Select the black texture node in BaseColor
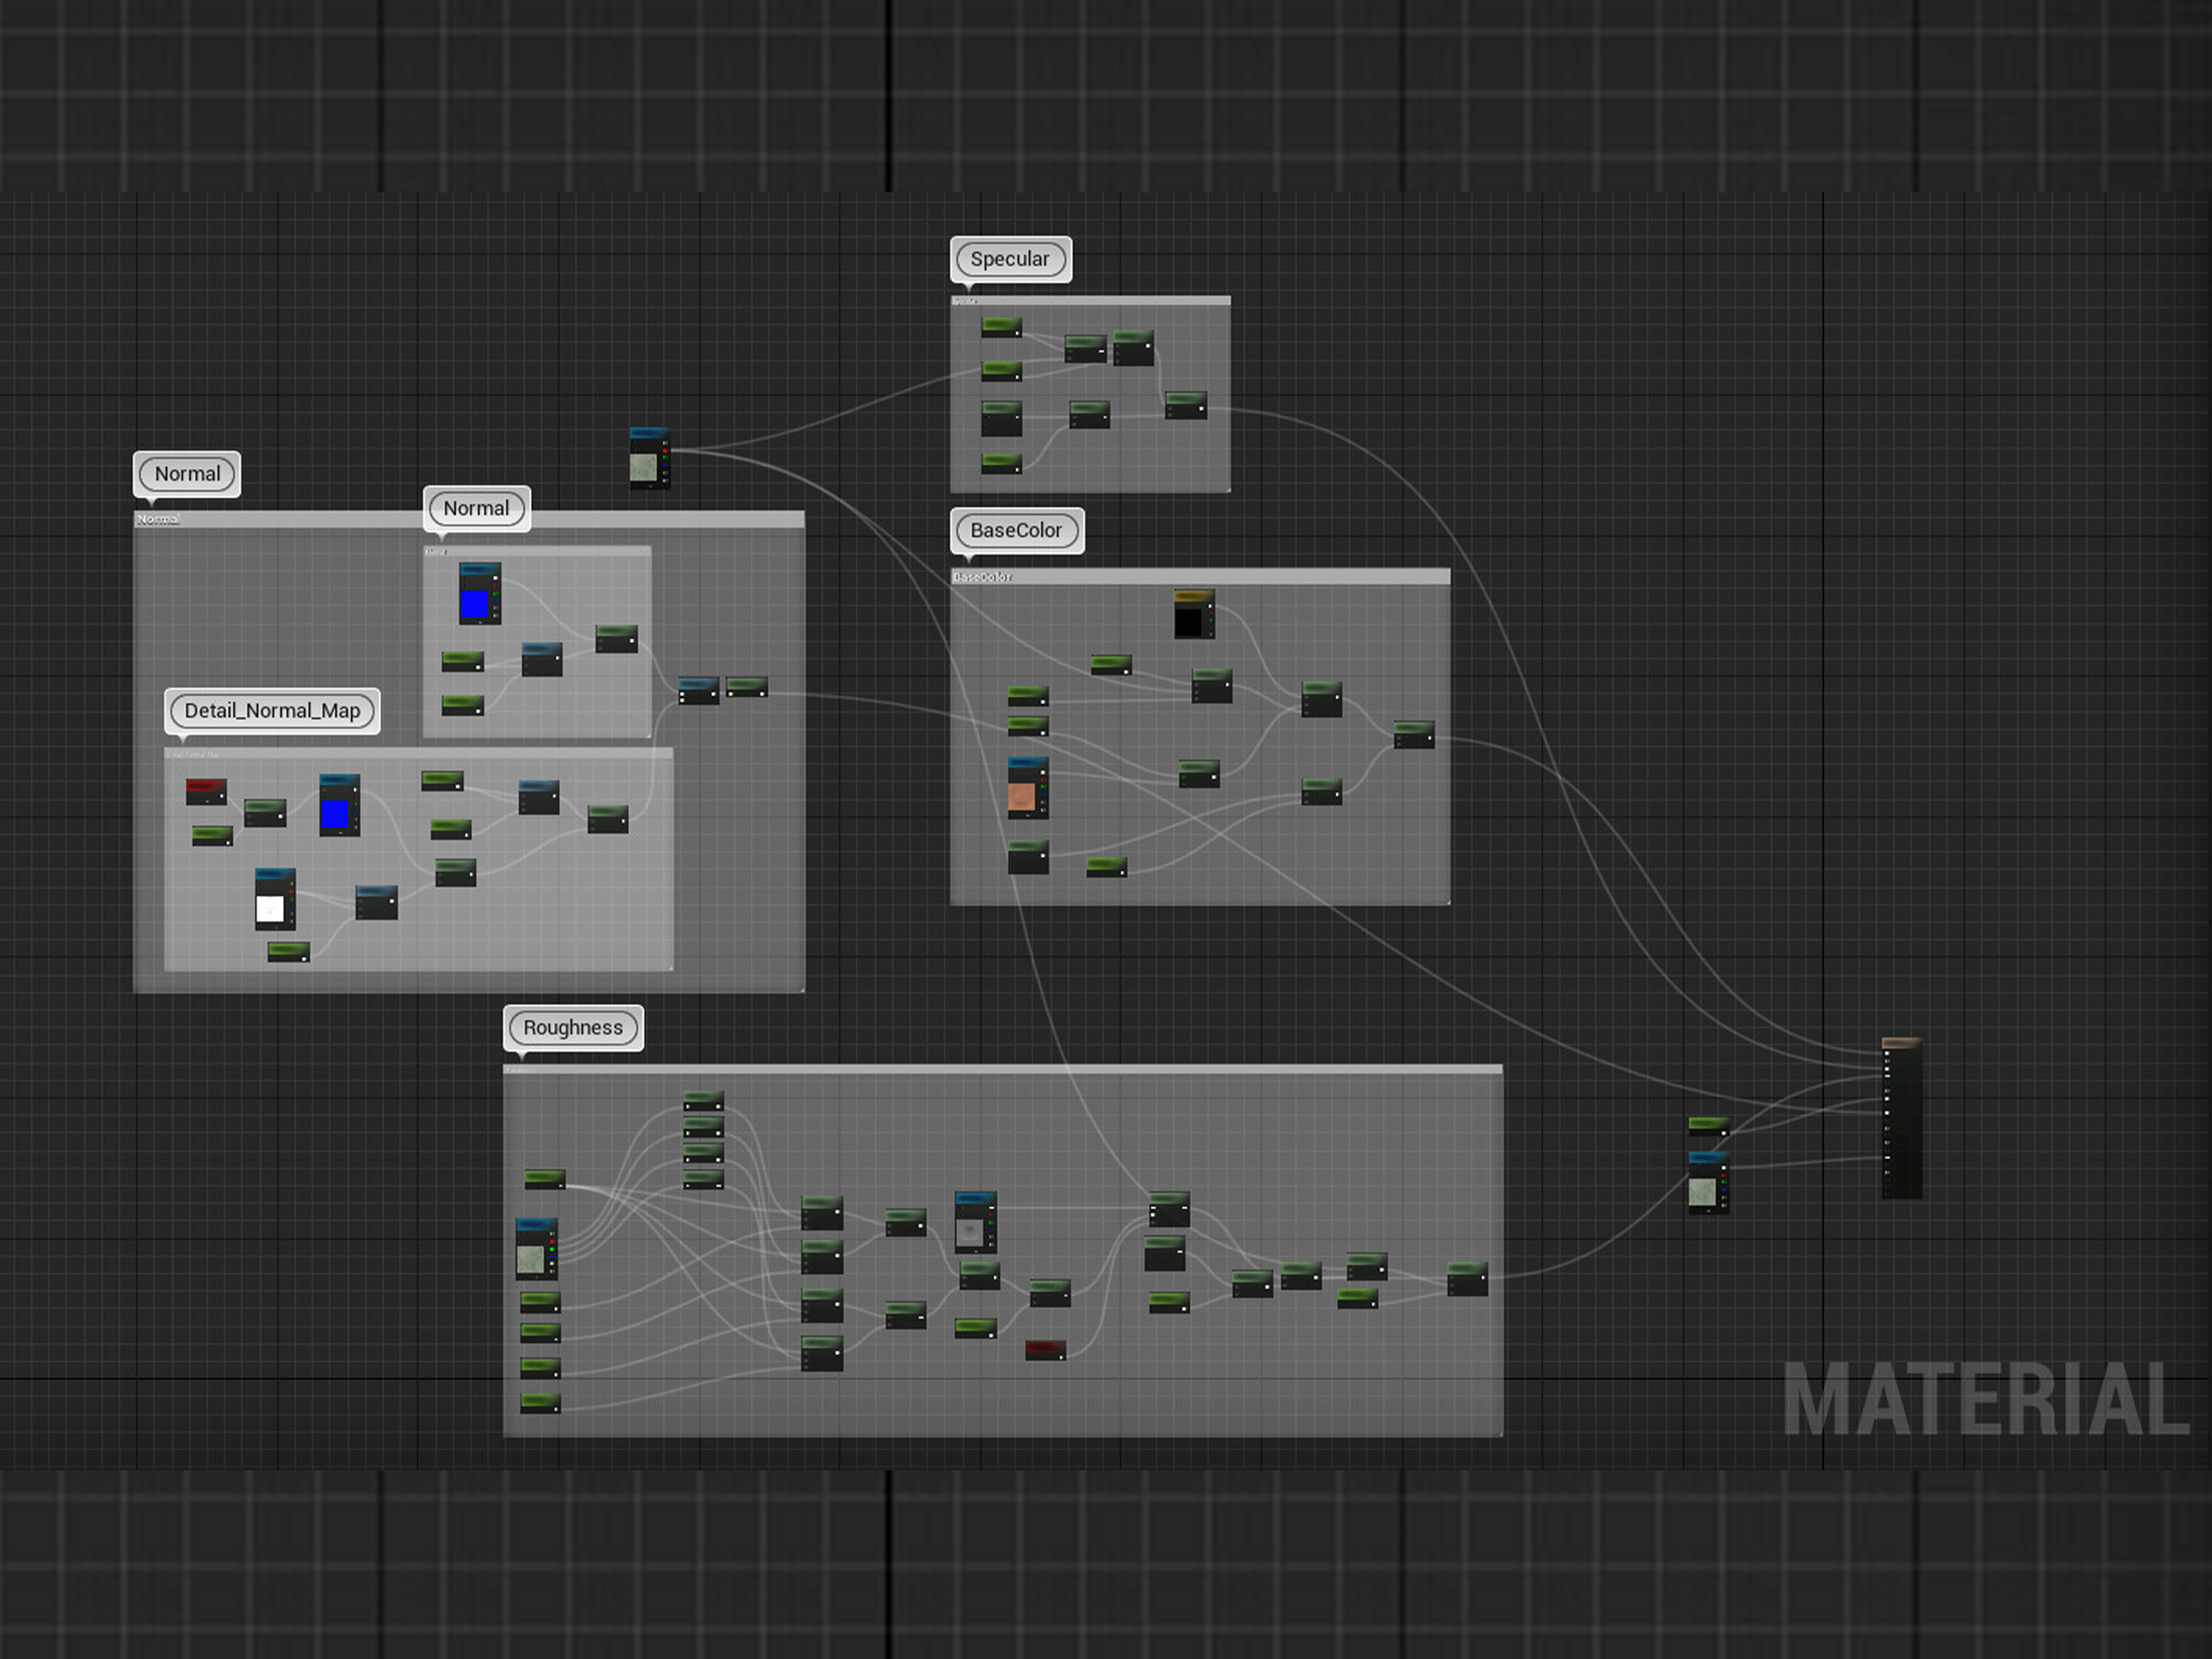The width and height of the screenshot is (2212, 1659). coord(1193,615)
